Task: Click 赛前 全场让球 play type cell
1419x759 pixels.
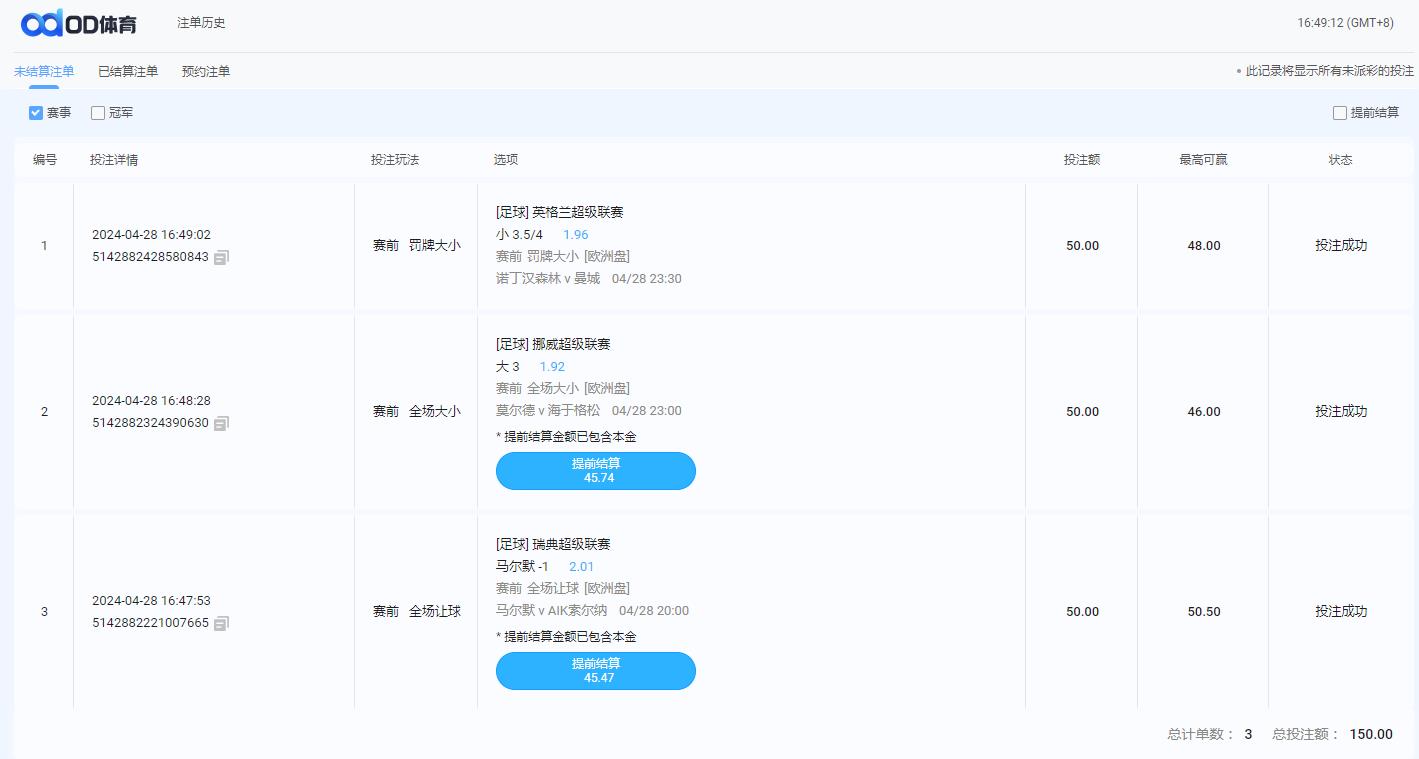Action: [417, 611]
